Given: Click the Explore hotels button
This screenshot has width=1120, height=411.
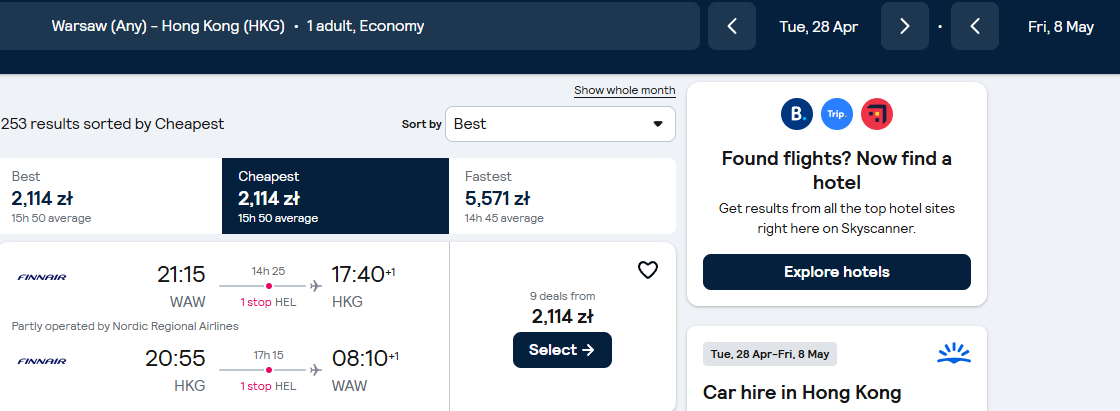Looking at the screenshot, I should (836, 272).
